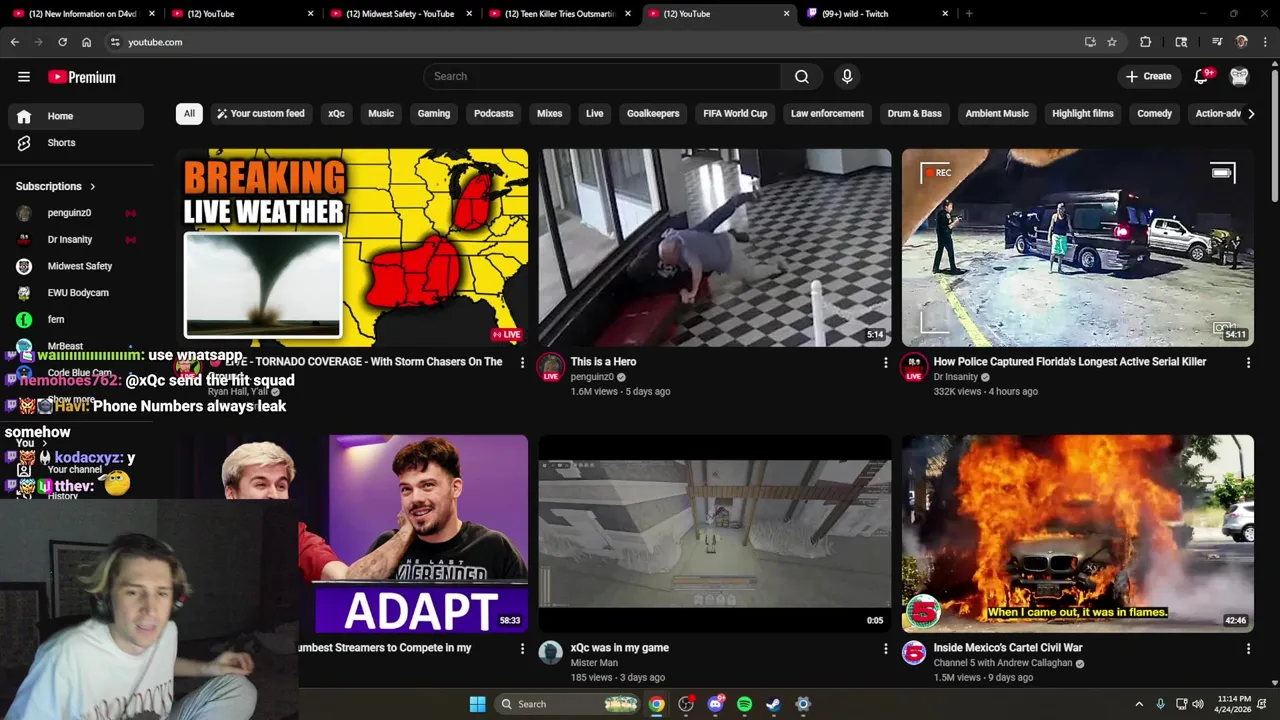
Task: Open three-dot menu for tornado coverage video
Action: pyautogui.click(x=522, y=362)
